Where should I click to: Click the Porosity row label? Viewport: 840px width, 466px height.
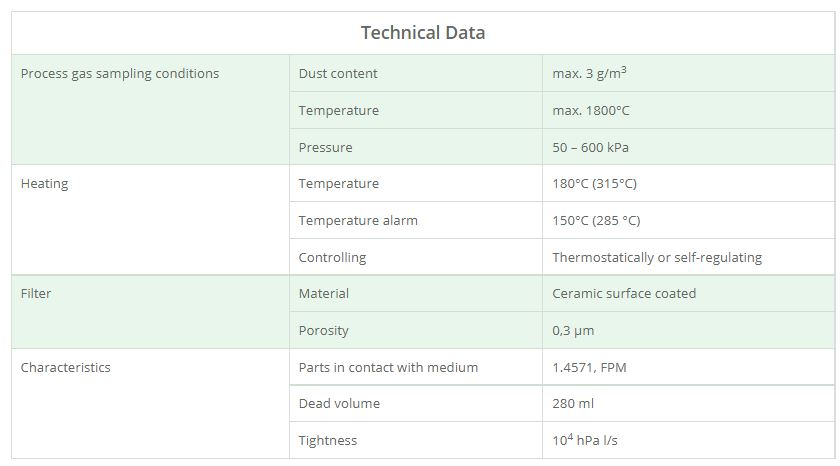coord(323,331)
